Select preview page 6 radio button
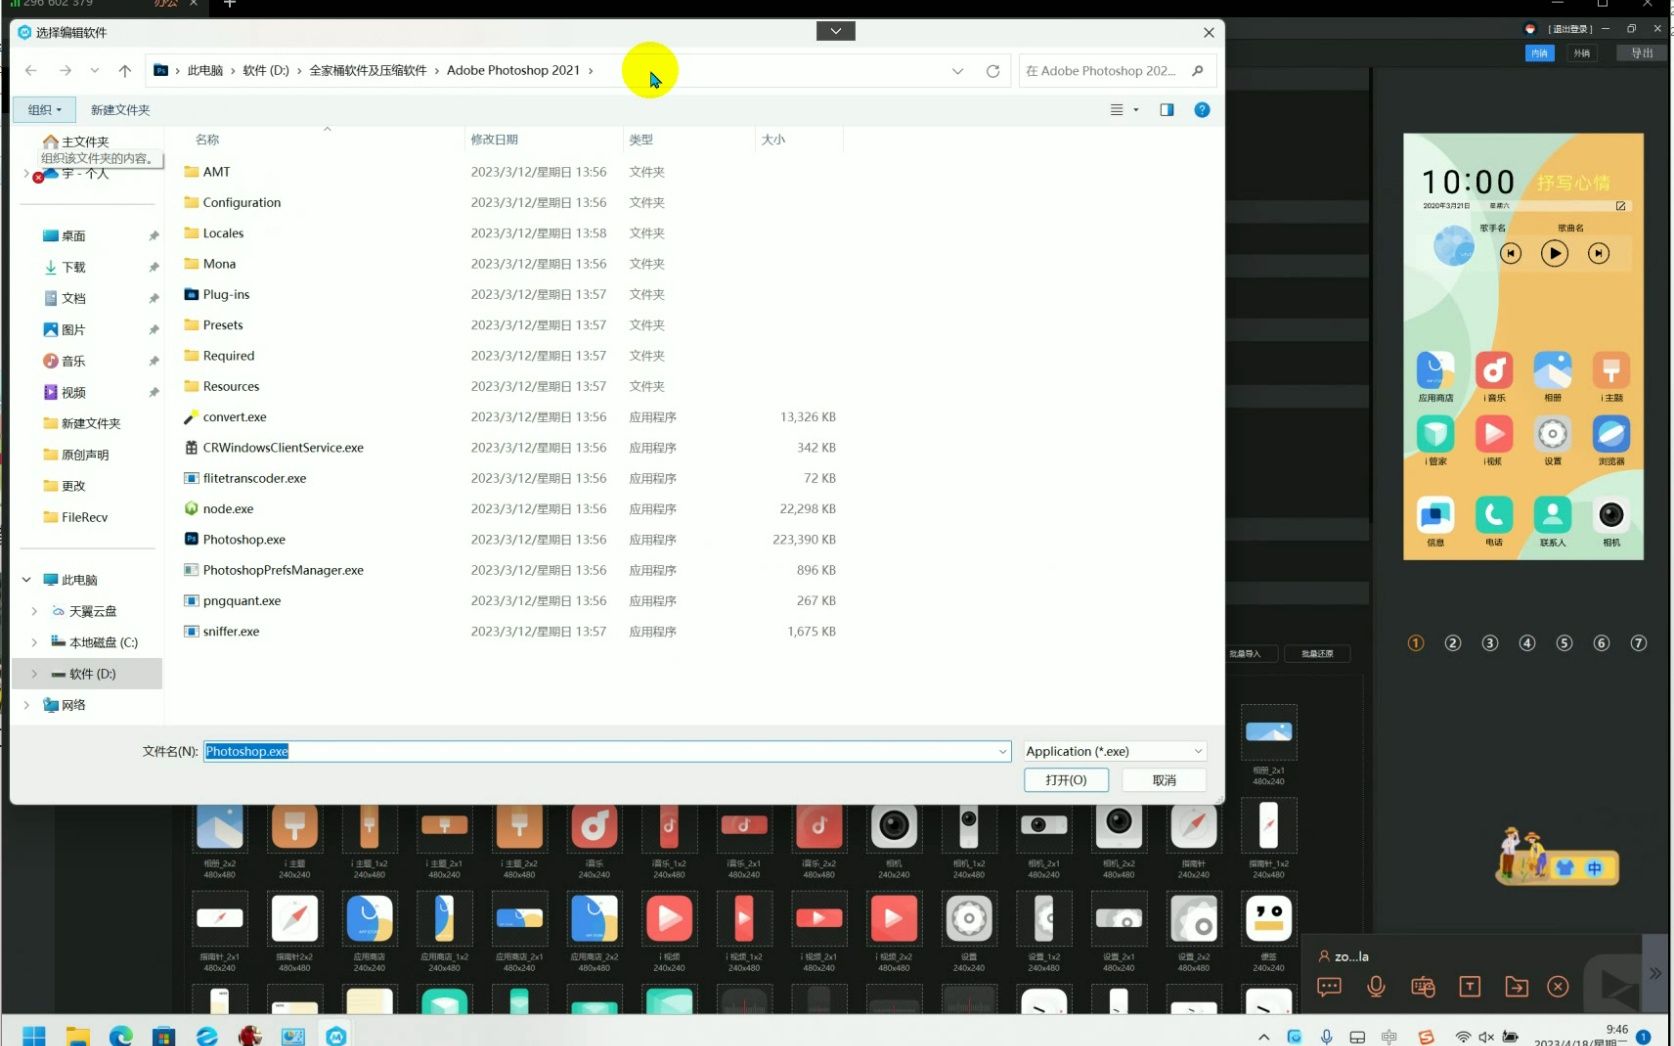 pyautogui.click(x=1601, y=643)
